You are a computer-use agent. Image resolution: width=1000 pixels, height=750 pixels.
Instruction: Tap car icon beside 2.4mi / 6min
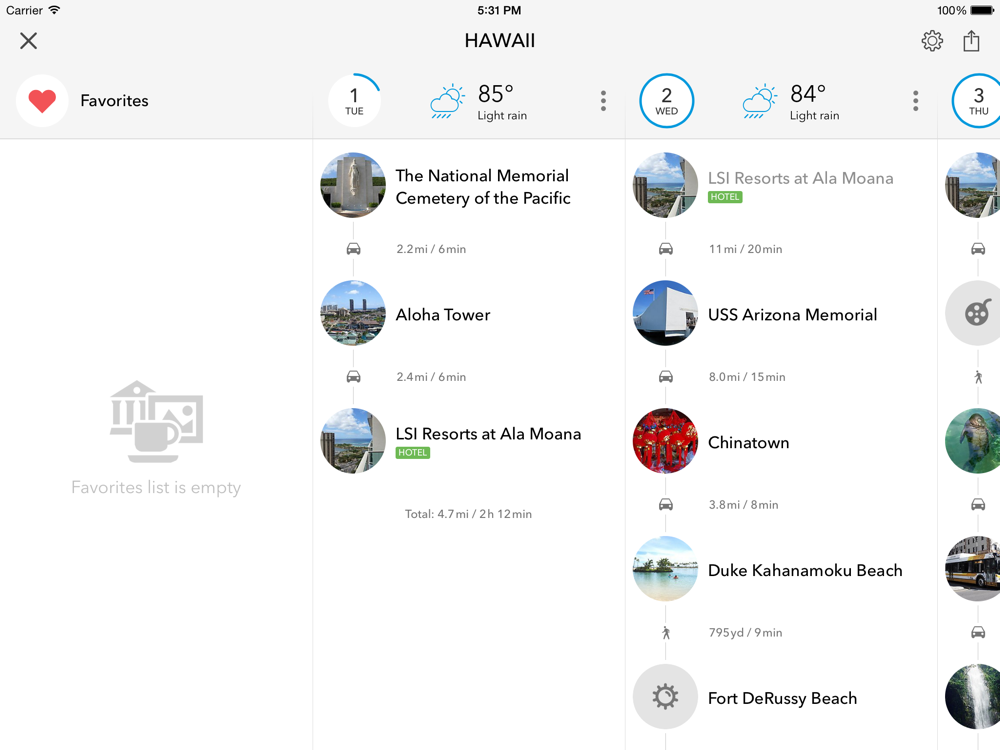tap(353, 377)
